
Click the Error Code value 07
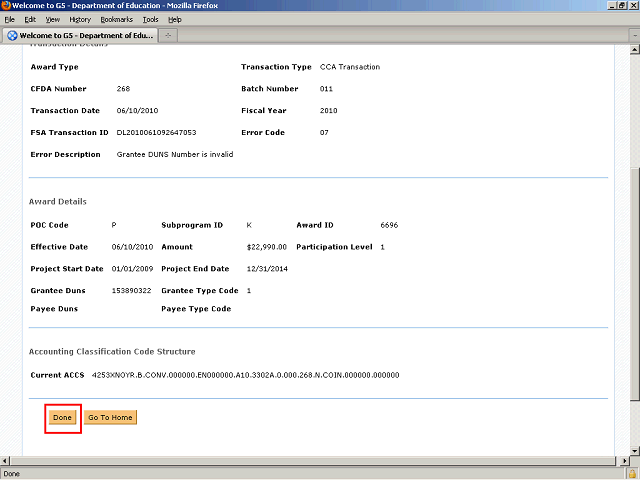click(324, 132)
